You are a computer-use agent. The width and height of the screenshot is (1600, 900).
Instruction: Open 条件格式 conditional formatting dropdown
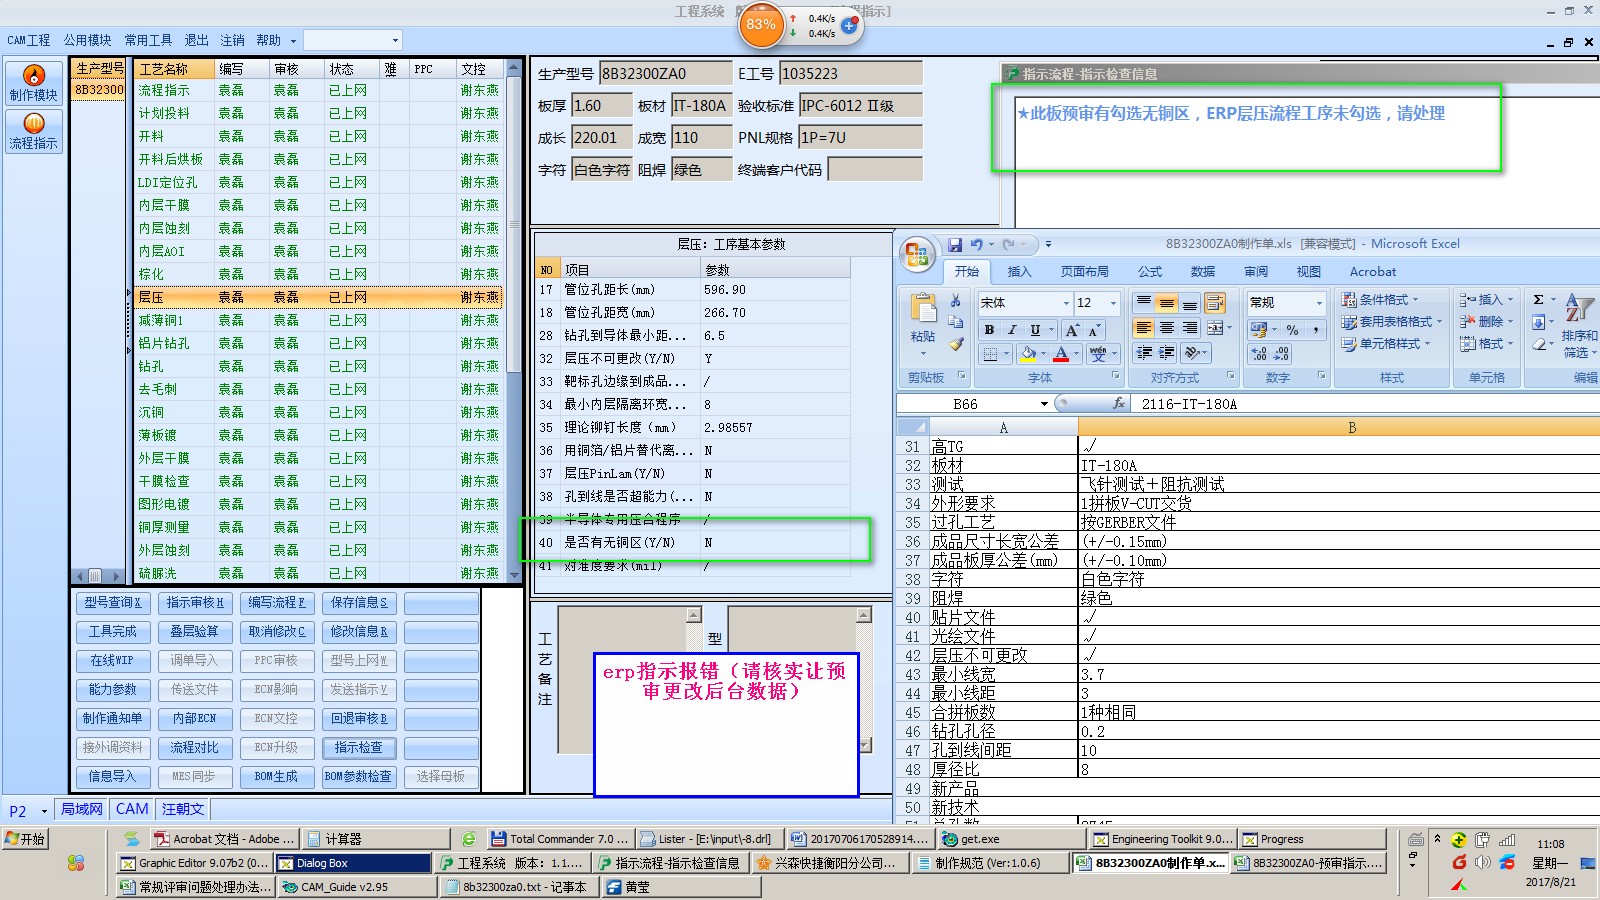pyautogui.click(x=1379, y=299)
